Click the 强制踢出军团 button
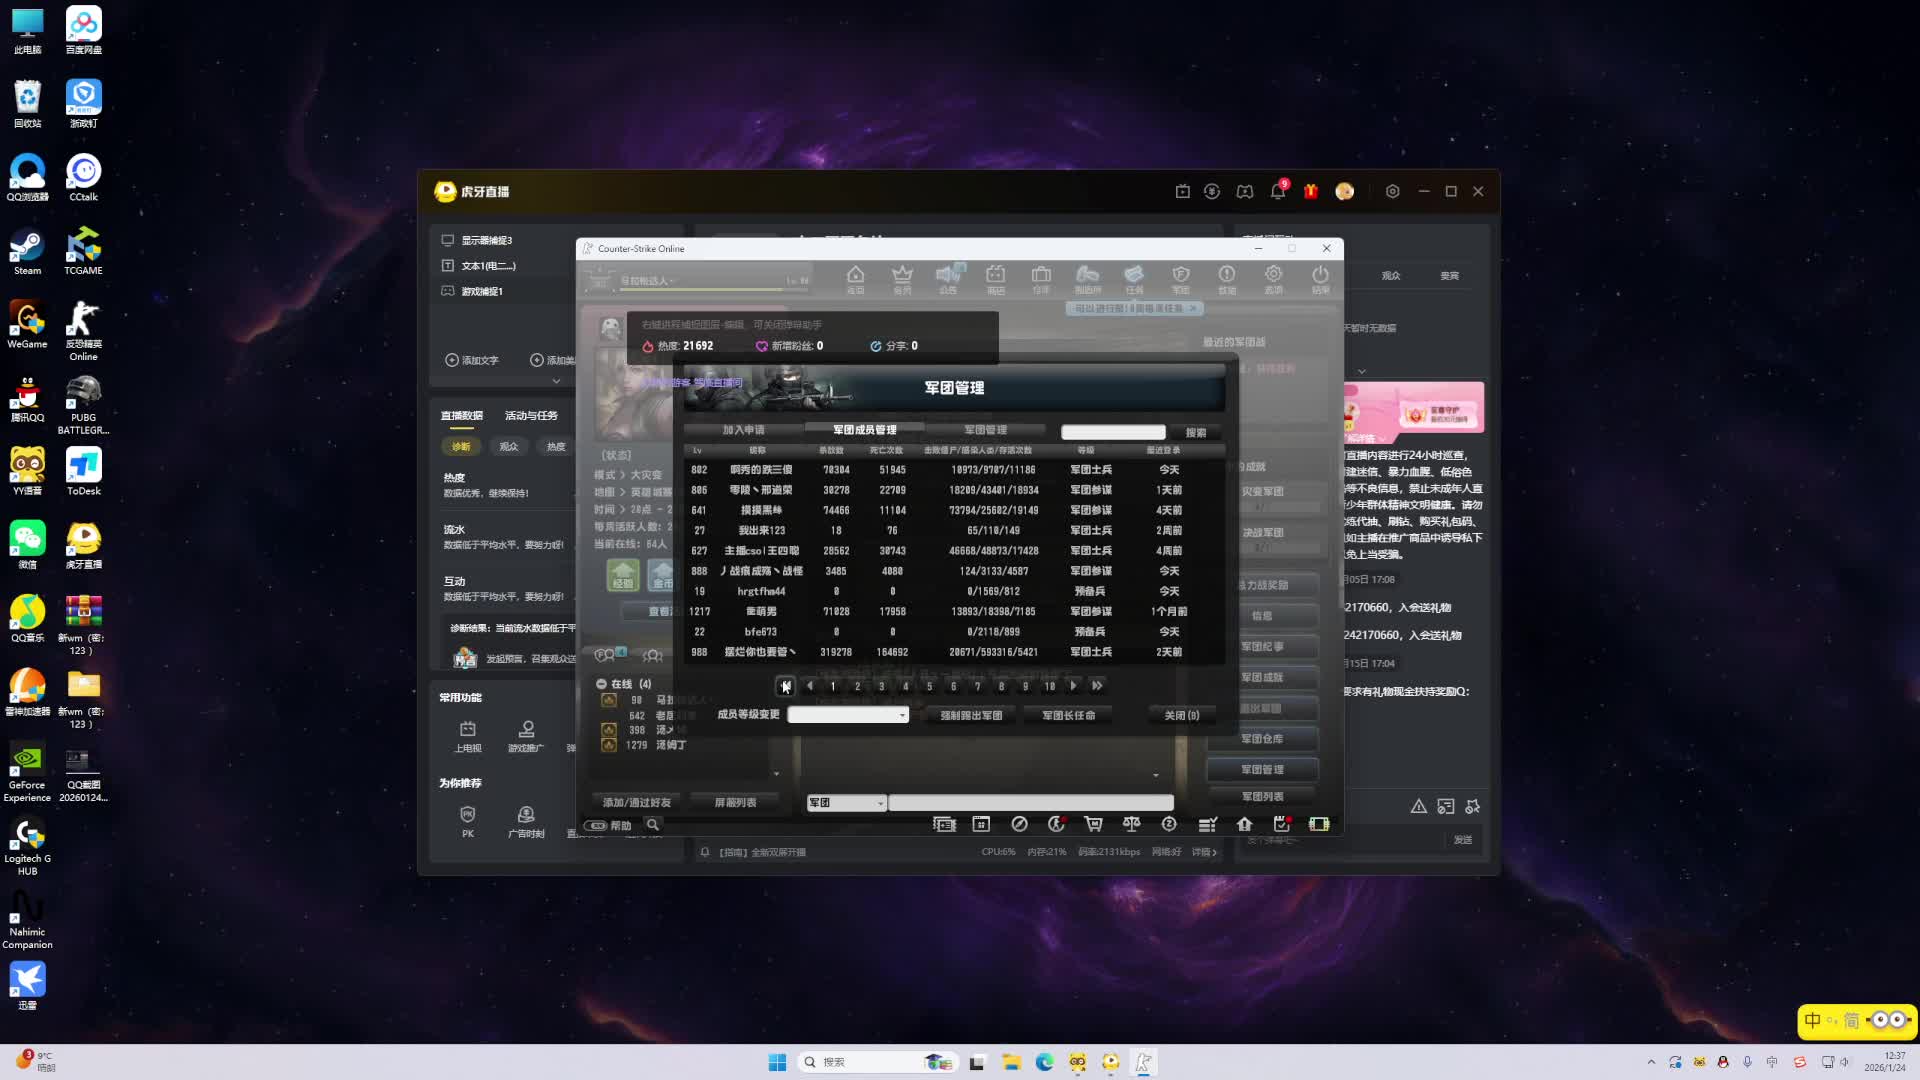Viewport: 1920px width, 1080px height. point(970,715)
